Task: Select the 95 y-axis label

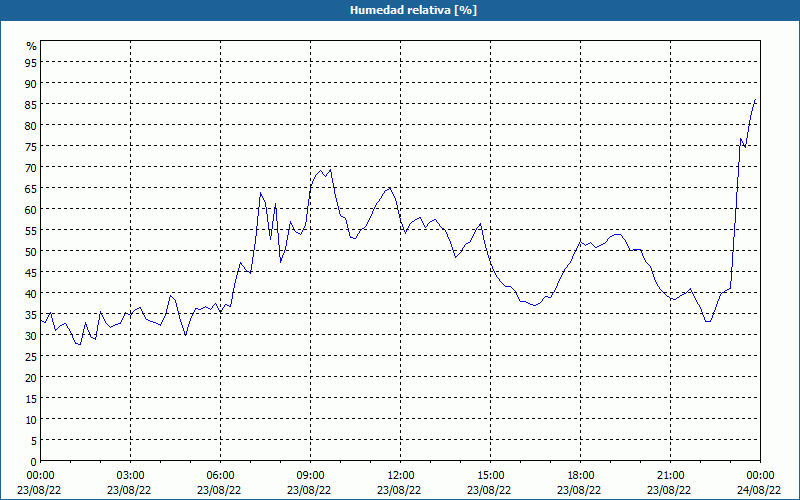Action: [x=31, y=62]
